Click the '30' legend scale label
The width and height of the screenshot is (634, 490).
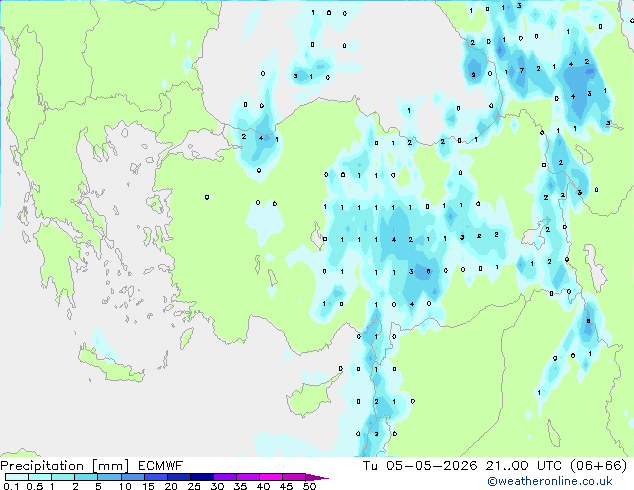pos(217,486)
